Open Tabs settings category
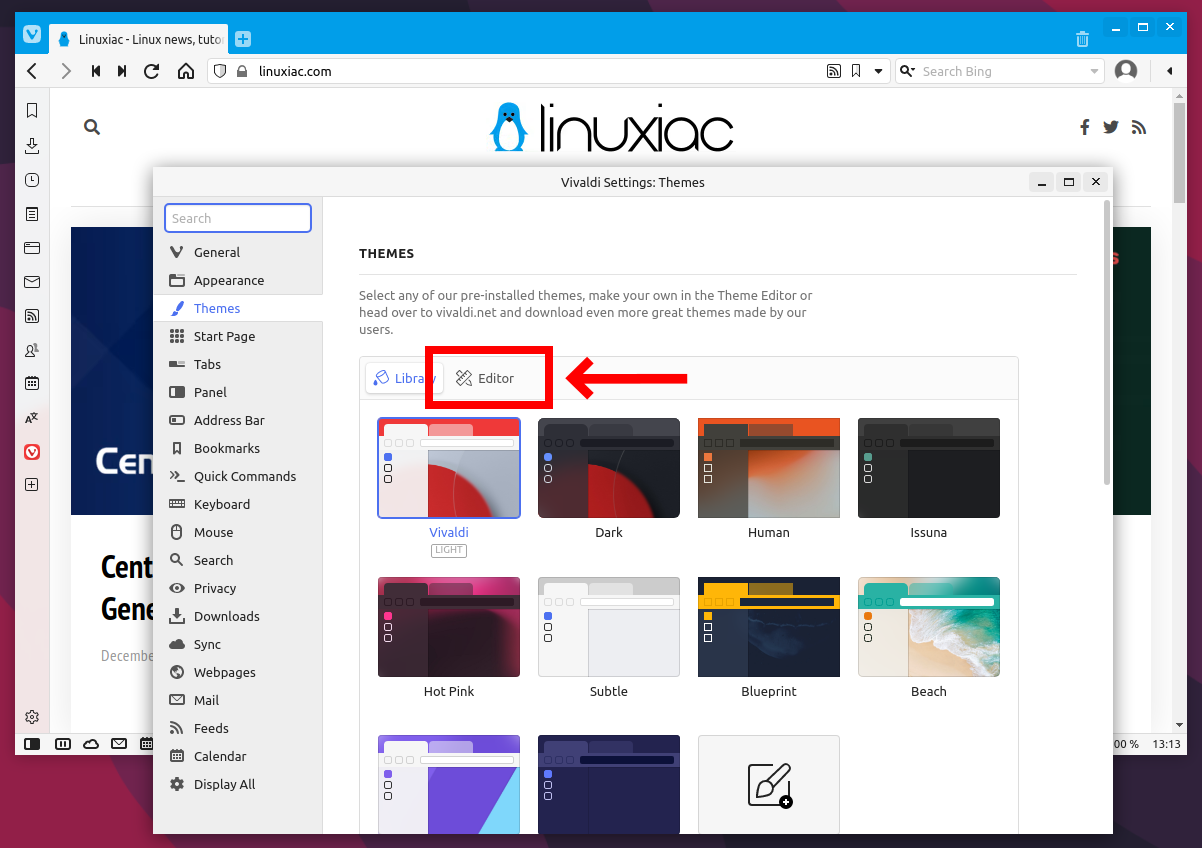Image resolution: width=1202 pixels, height=848 pixels. pyautogui.click(x=238, y=364)
